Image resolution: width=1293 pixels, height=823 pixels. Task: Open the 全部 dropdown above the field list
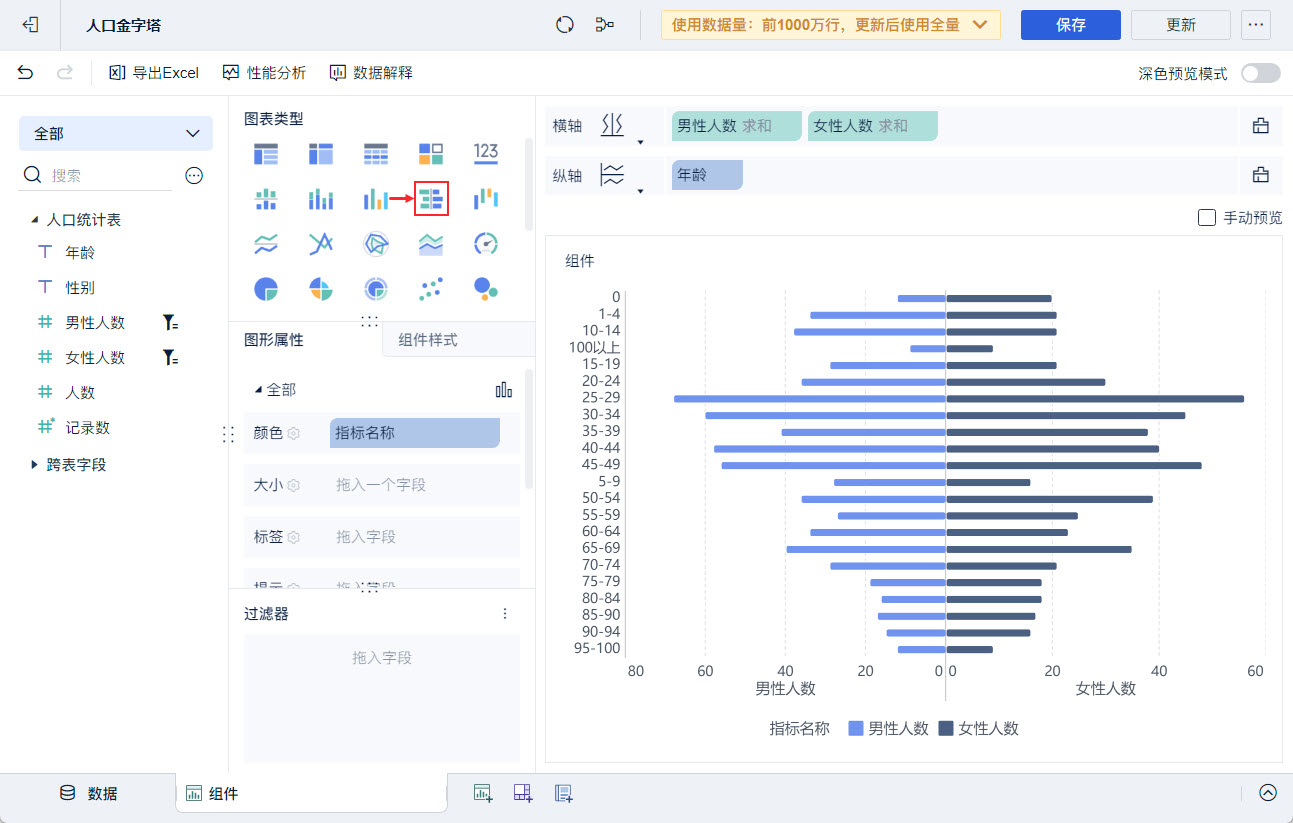116,133
